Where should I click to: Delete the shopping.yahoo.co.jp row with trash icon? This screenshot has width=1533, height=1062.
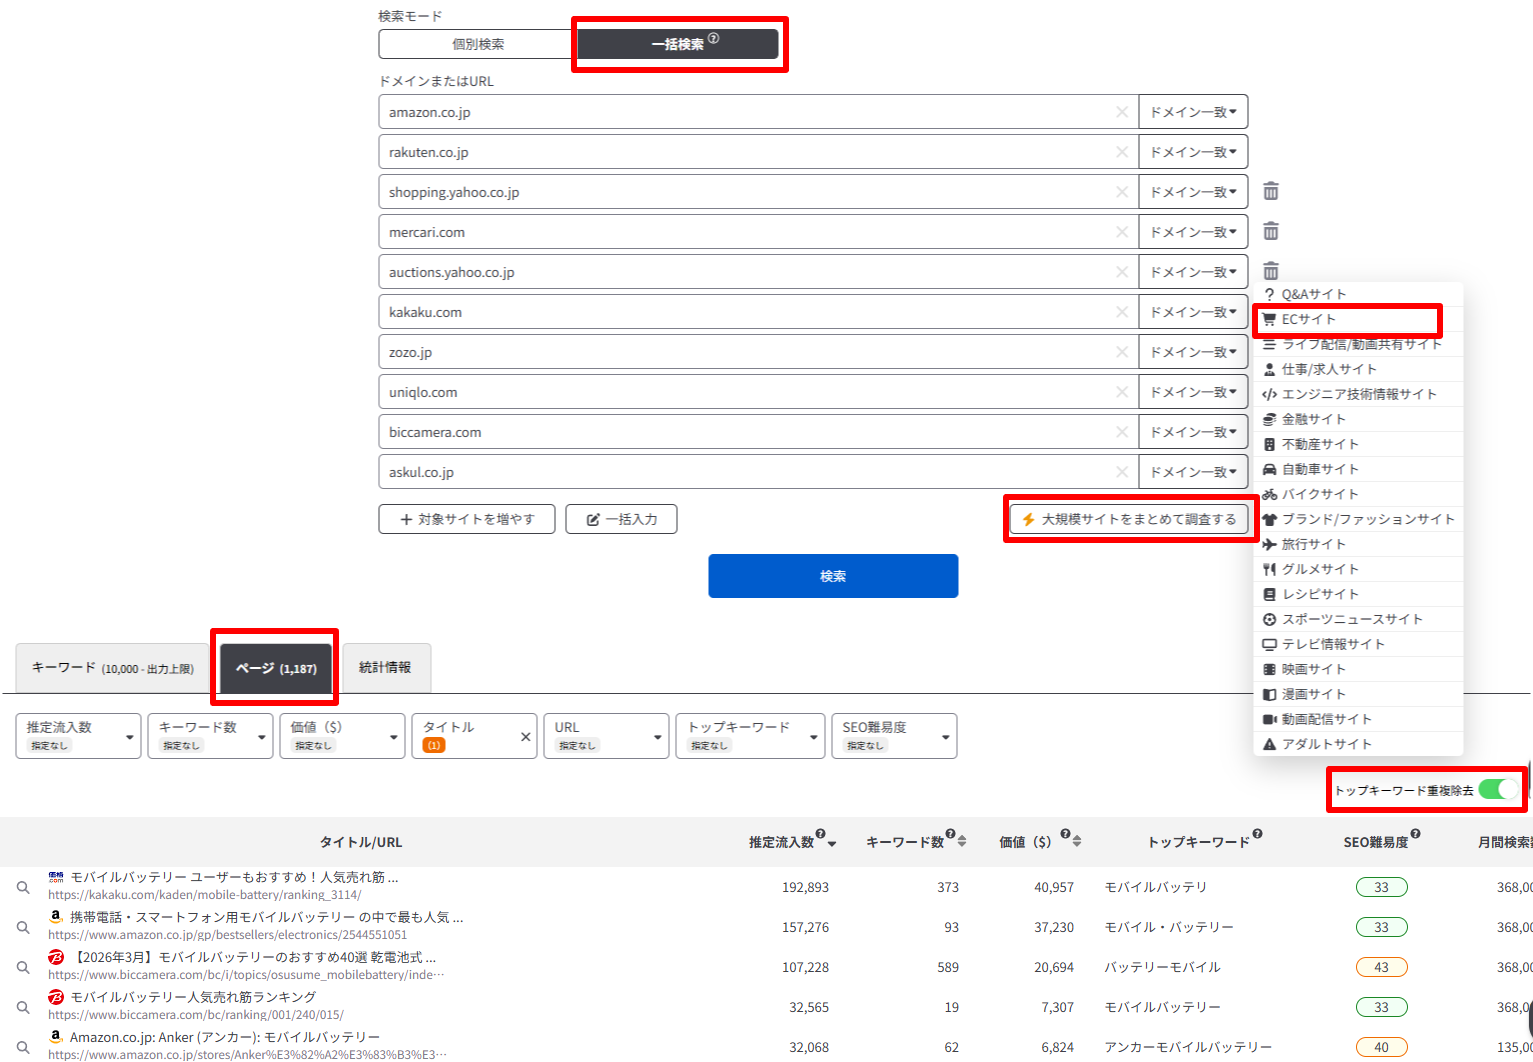1270,191
